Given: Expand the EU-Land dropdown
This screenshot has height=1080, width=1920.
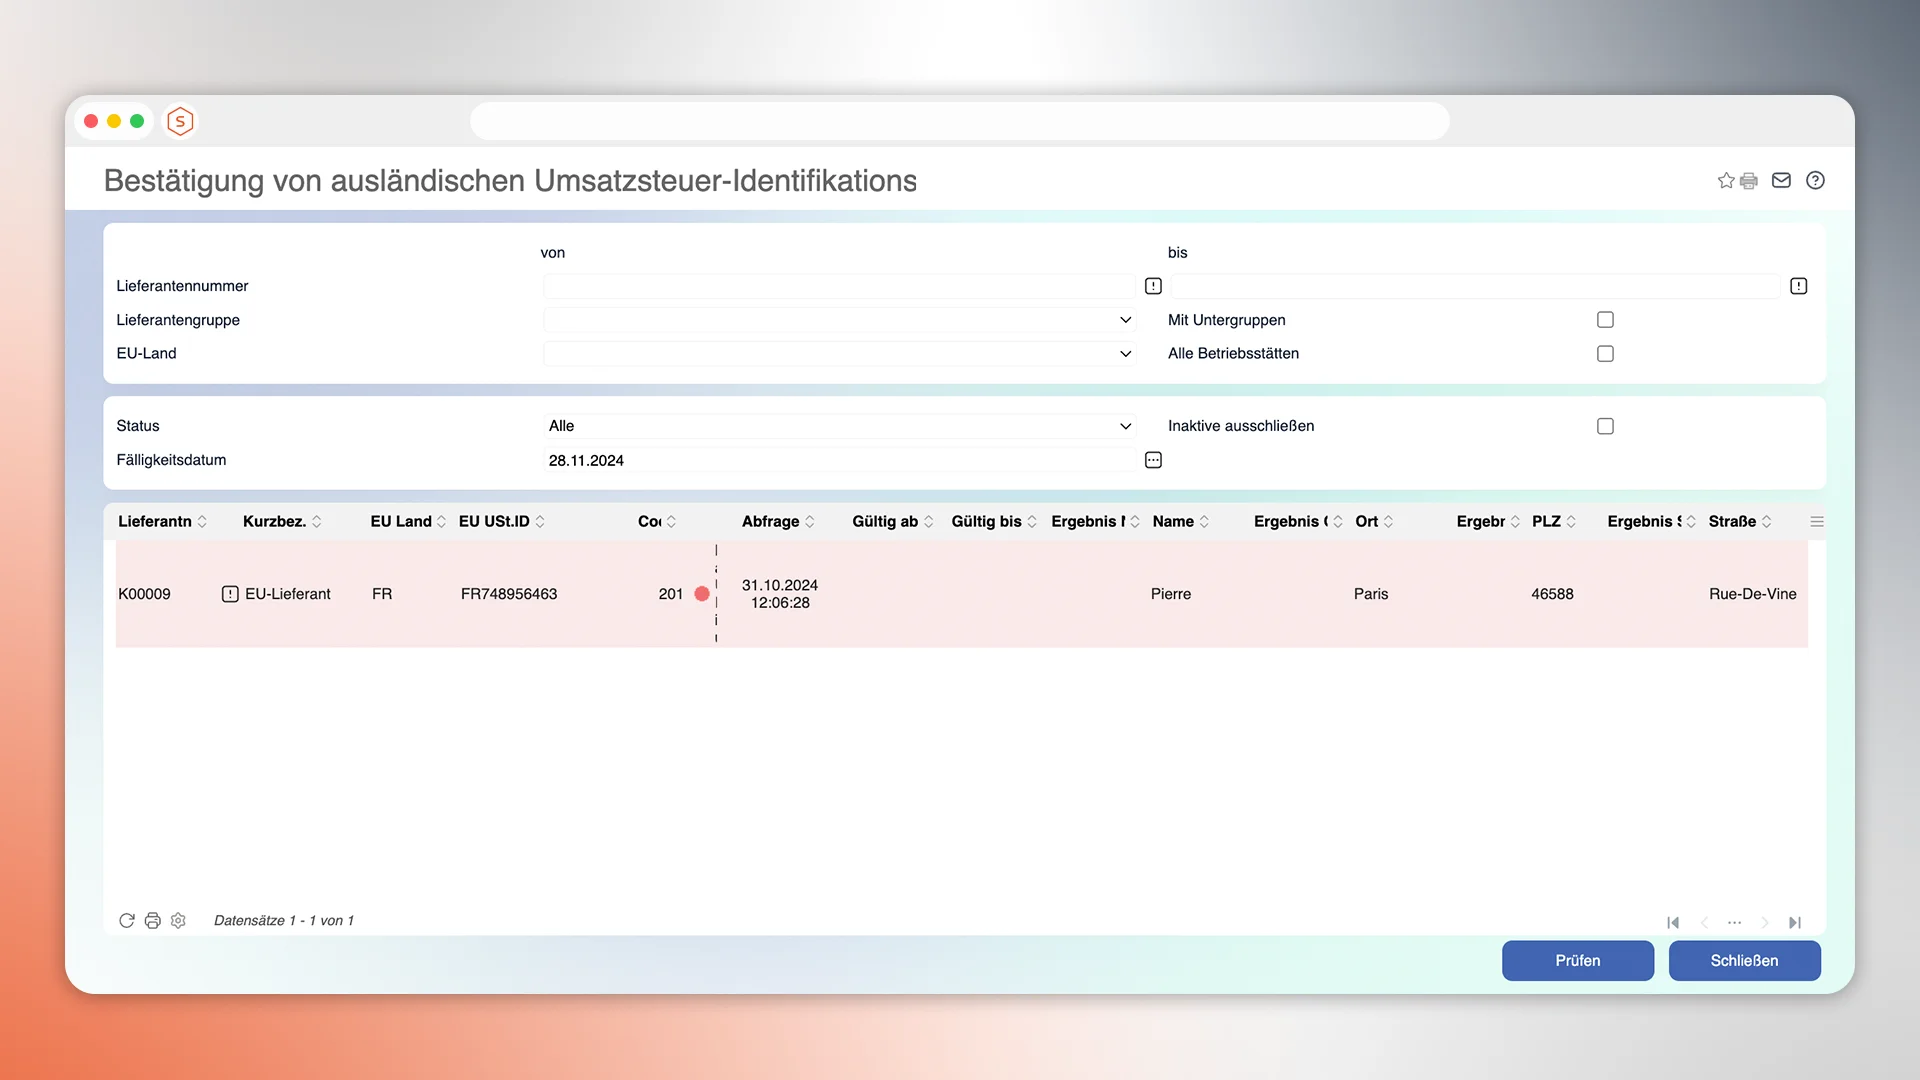Looking at the screenshot, I should coord(1125,353).
